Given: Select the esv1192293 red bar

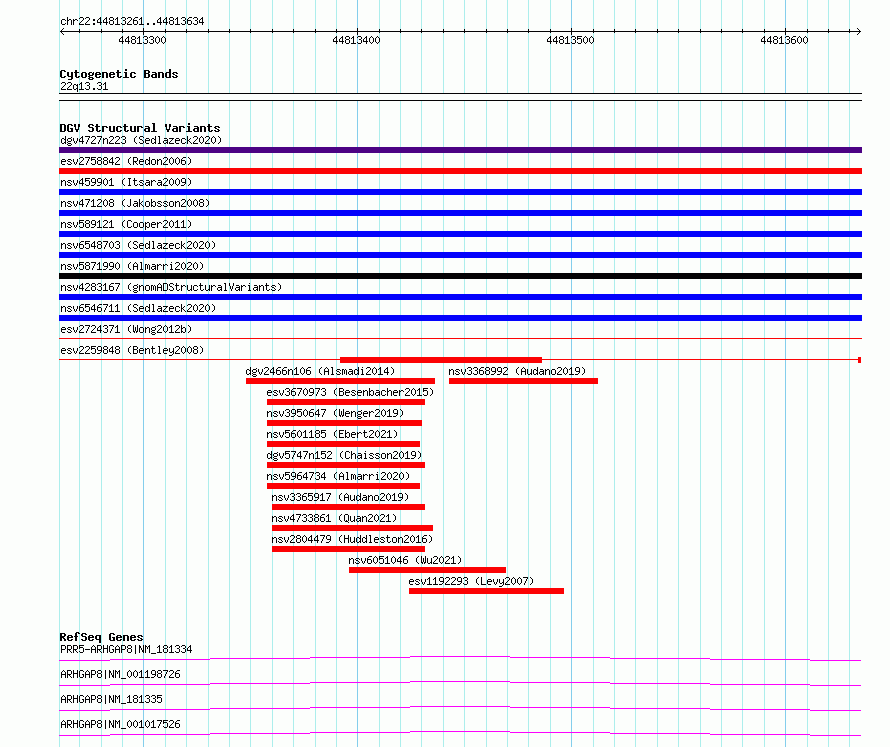Looking at the screenshot, I should click(486, 591).
